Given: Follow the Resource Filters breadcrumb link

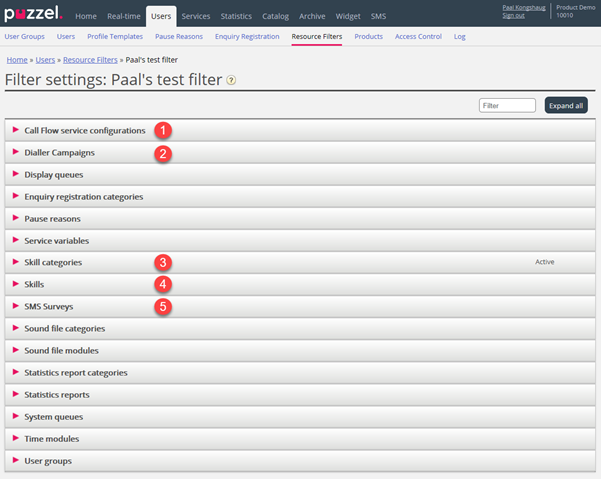Looking at the screenshot, I should [91, 60].
